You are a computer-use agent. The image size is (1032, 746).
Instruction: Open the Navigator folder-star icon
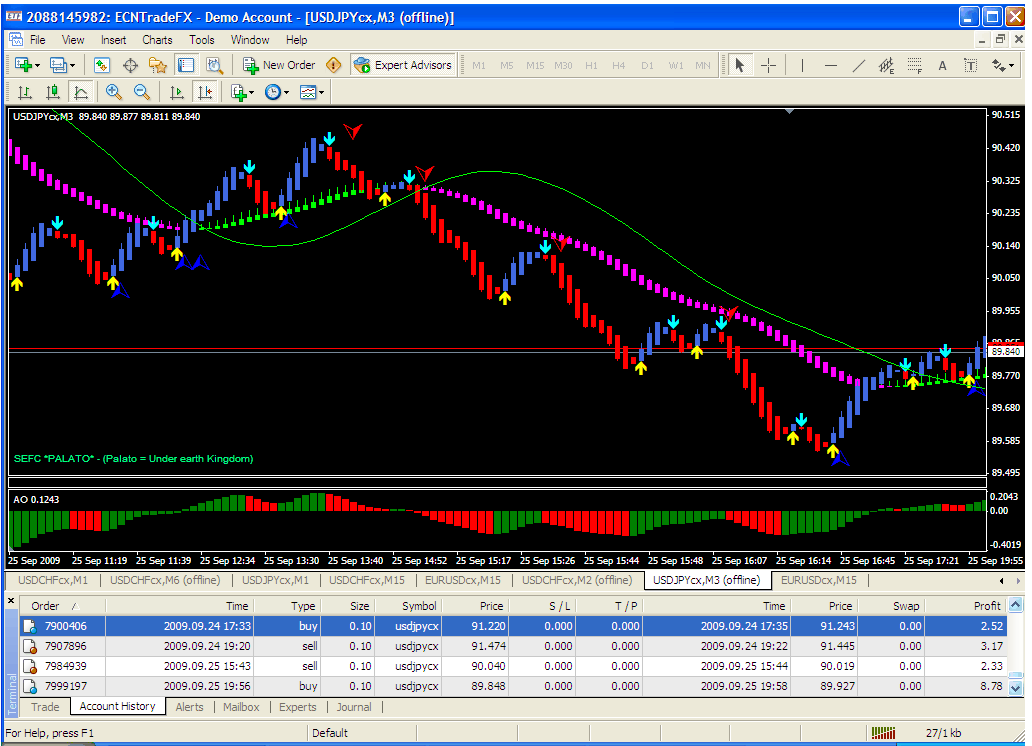[158, 65]
